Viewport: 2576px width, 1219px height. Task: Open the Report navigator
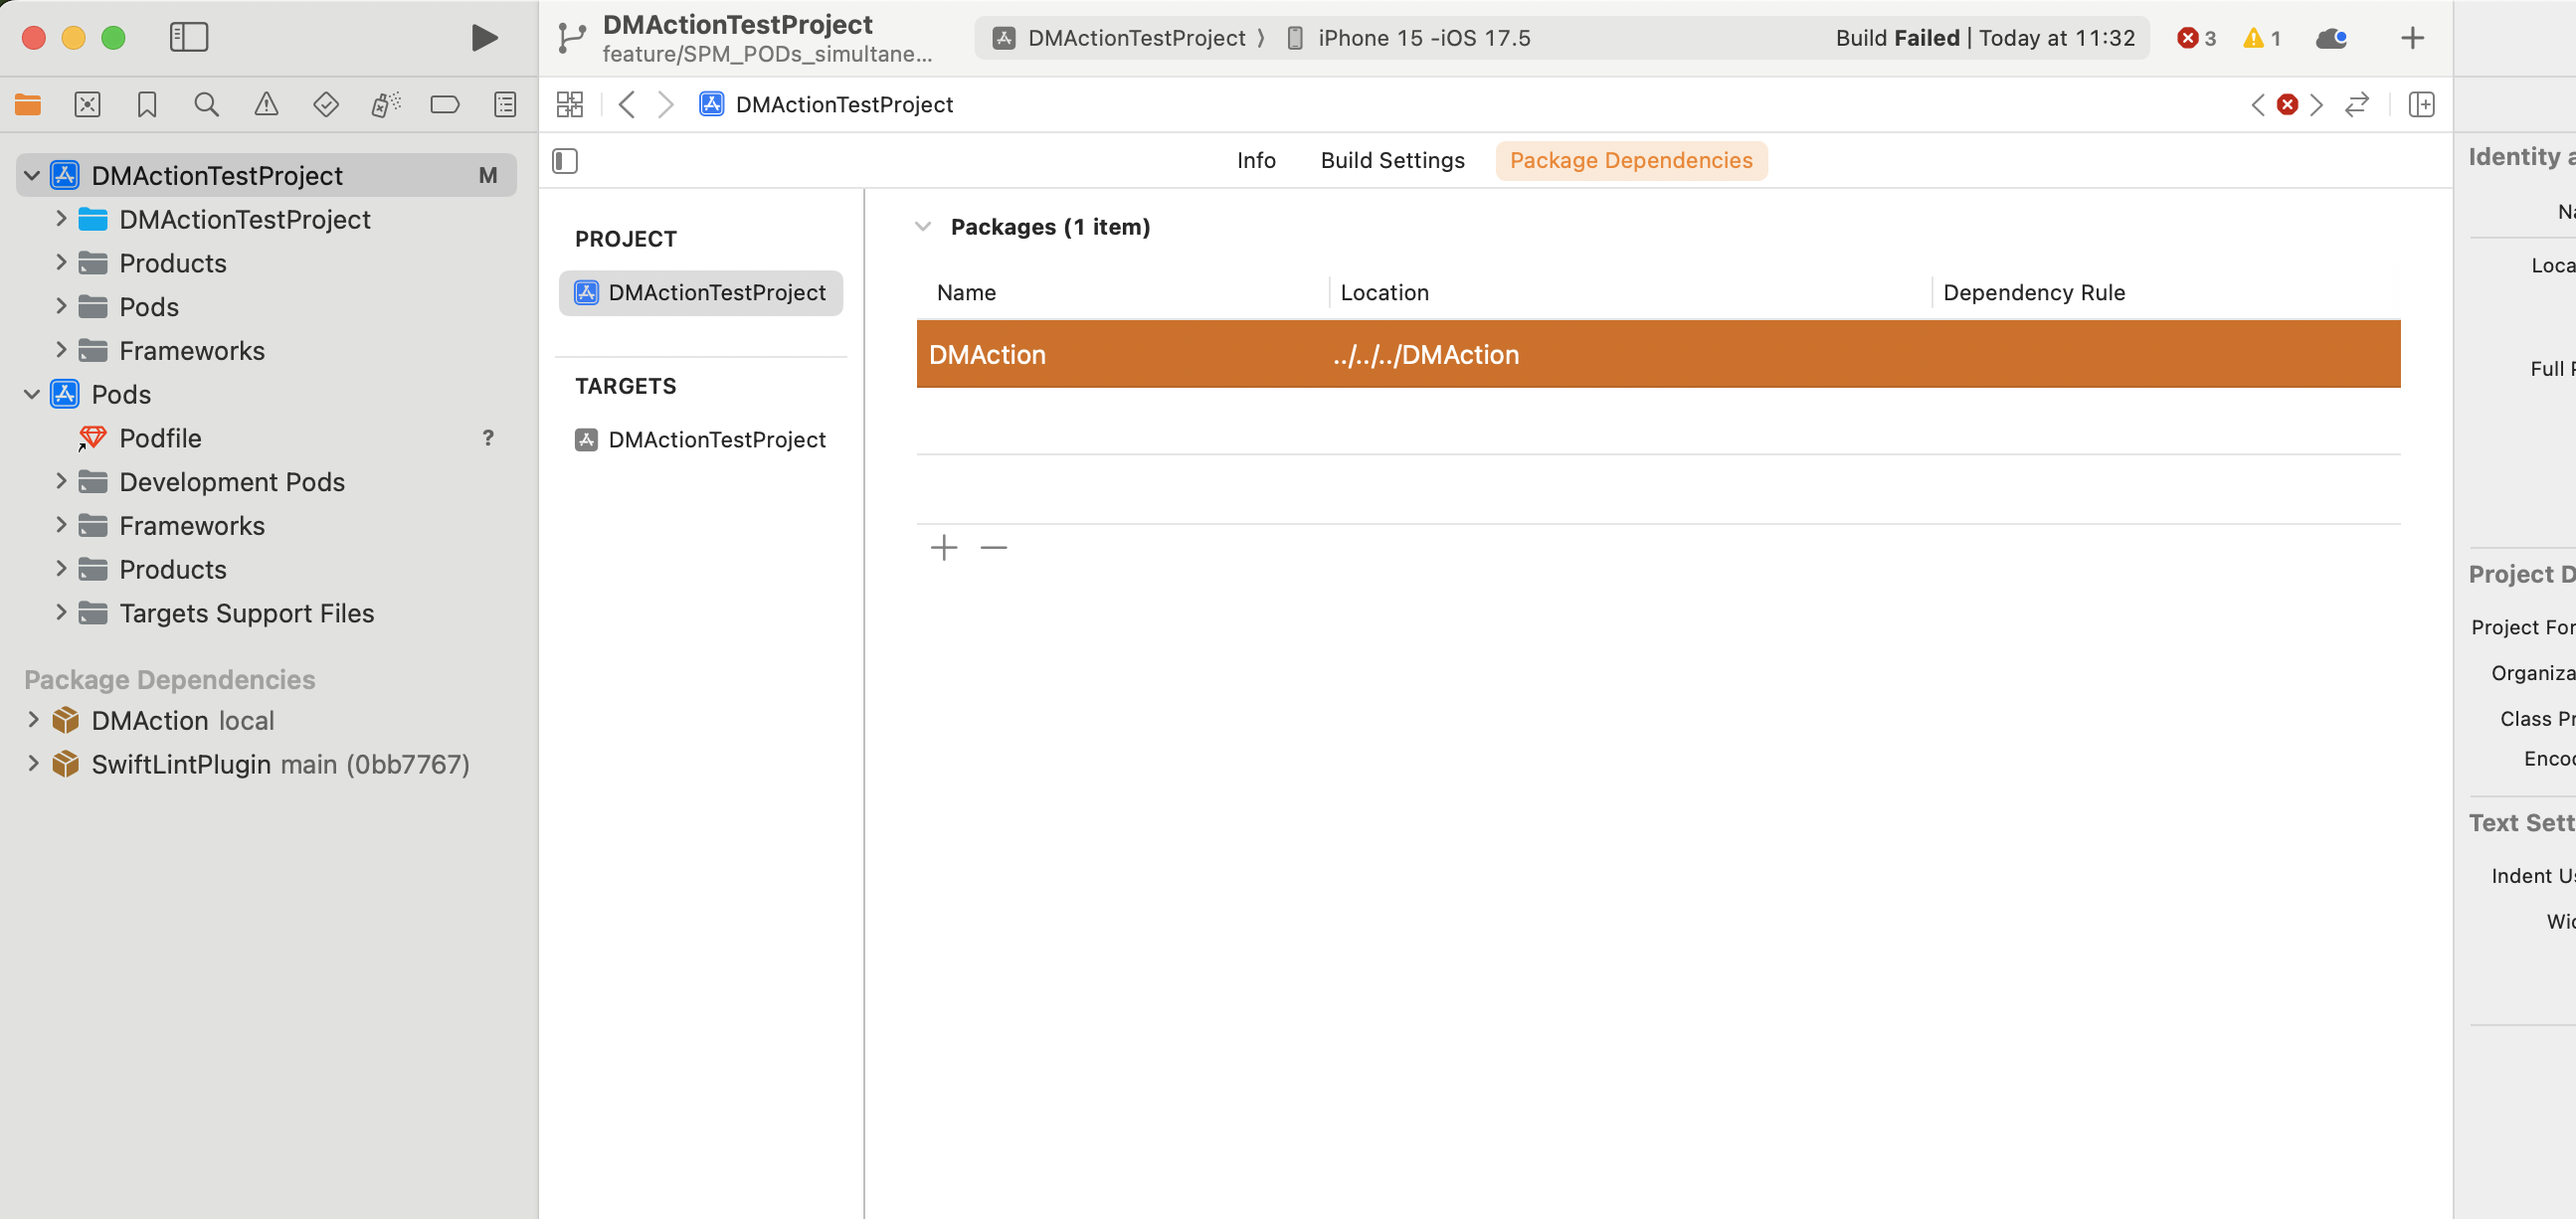[x=505, y=104]
